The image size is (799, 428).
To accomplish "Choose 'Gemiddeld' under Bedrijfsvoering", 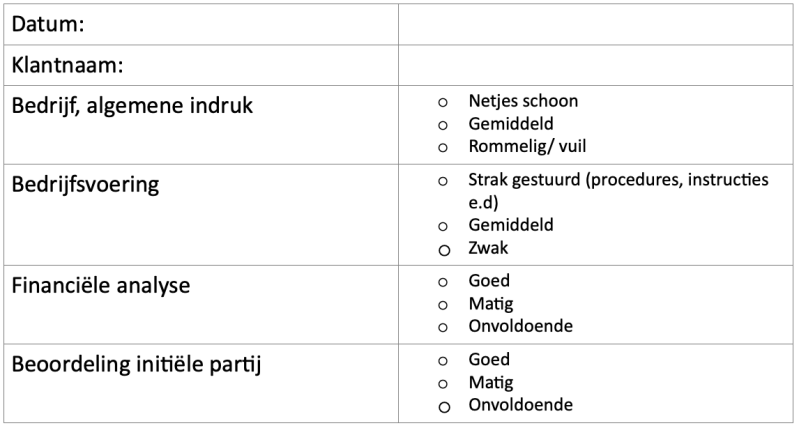I will [443, 226].
